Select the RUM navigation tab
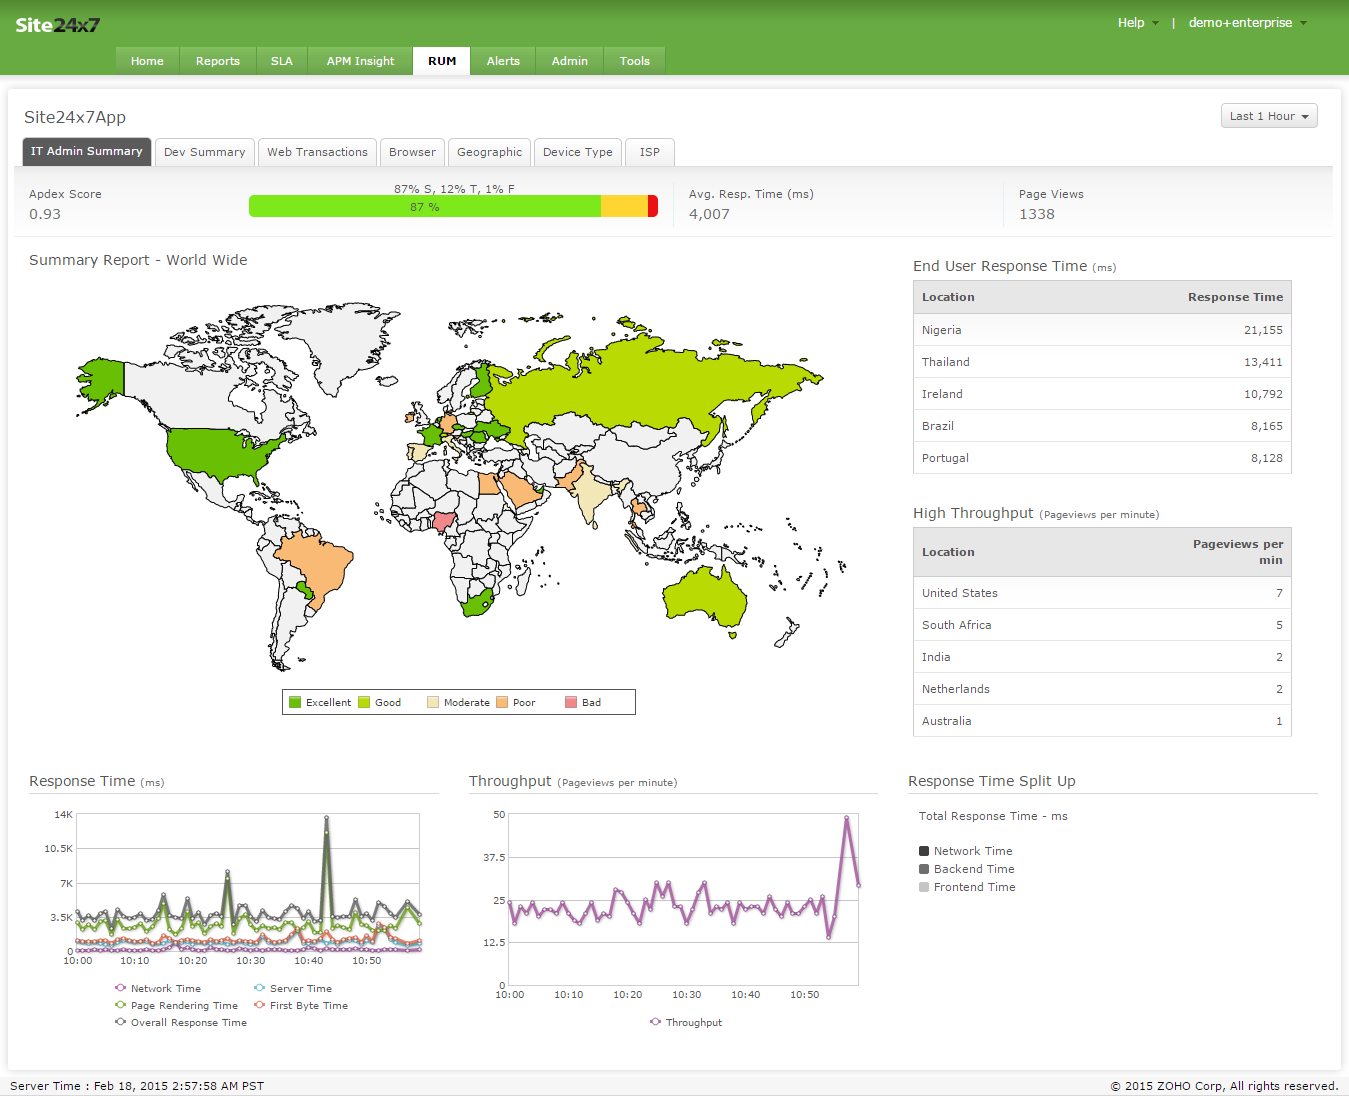This screenshot has height=1096, width=1349. click(x=442, y=61)
